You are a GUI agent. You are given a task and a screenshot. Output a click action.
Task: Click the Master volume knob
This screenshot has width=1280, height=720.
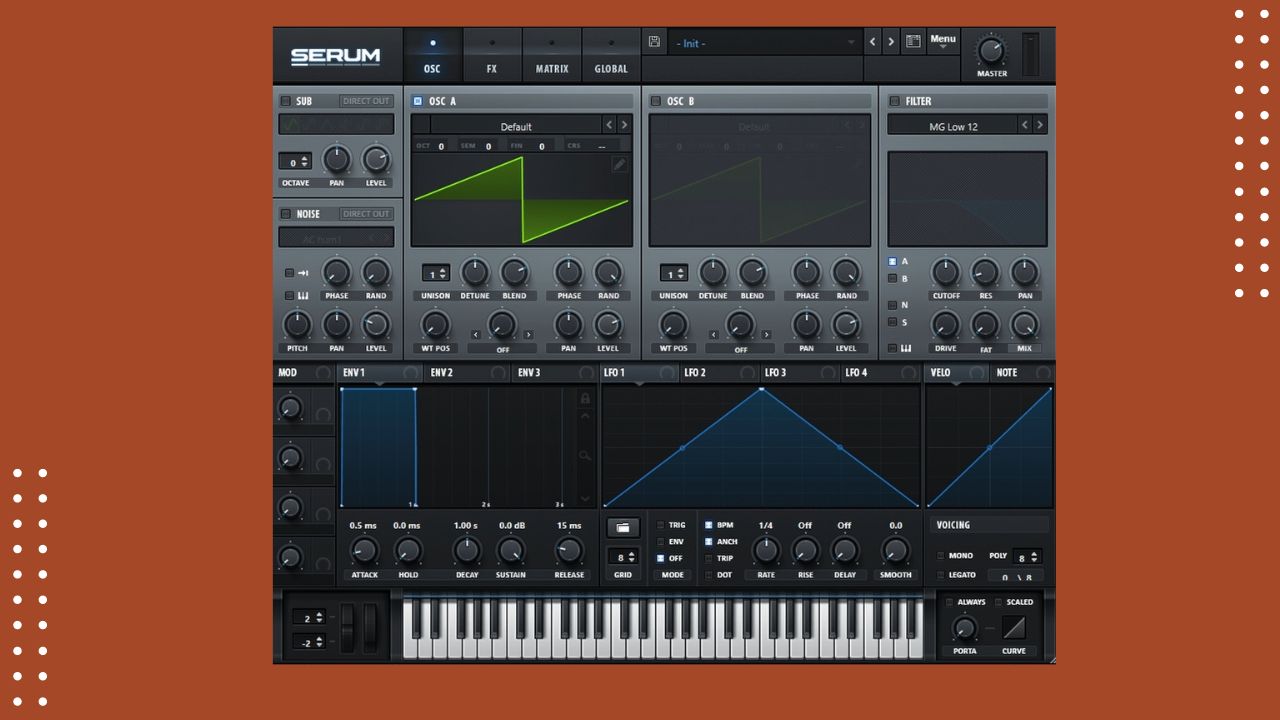[991, 49]
